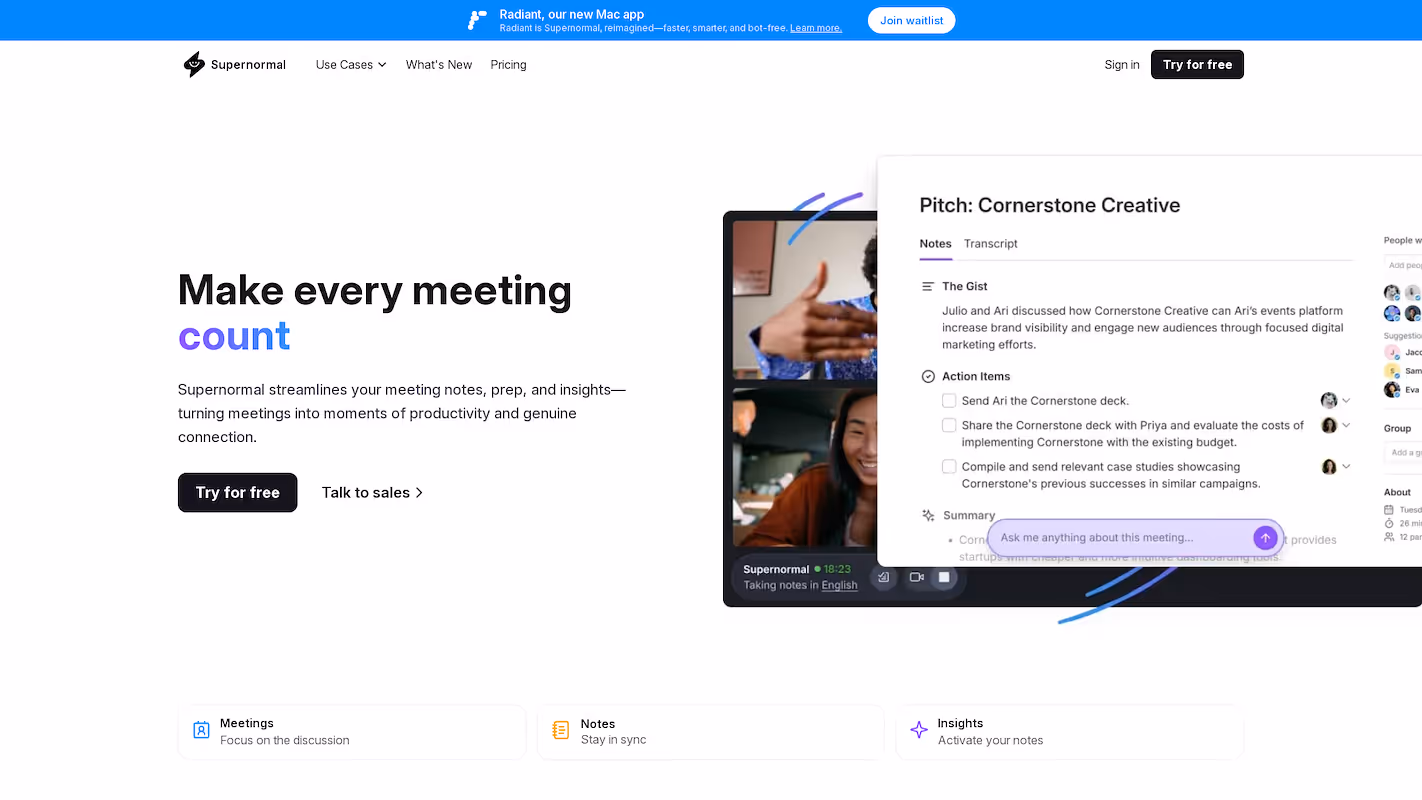Click assignee avatar for Send Ari deck item
Screen dimensions: 1422x800
(x=1329, y=400)
